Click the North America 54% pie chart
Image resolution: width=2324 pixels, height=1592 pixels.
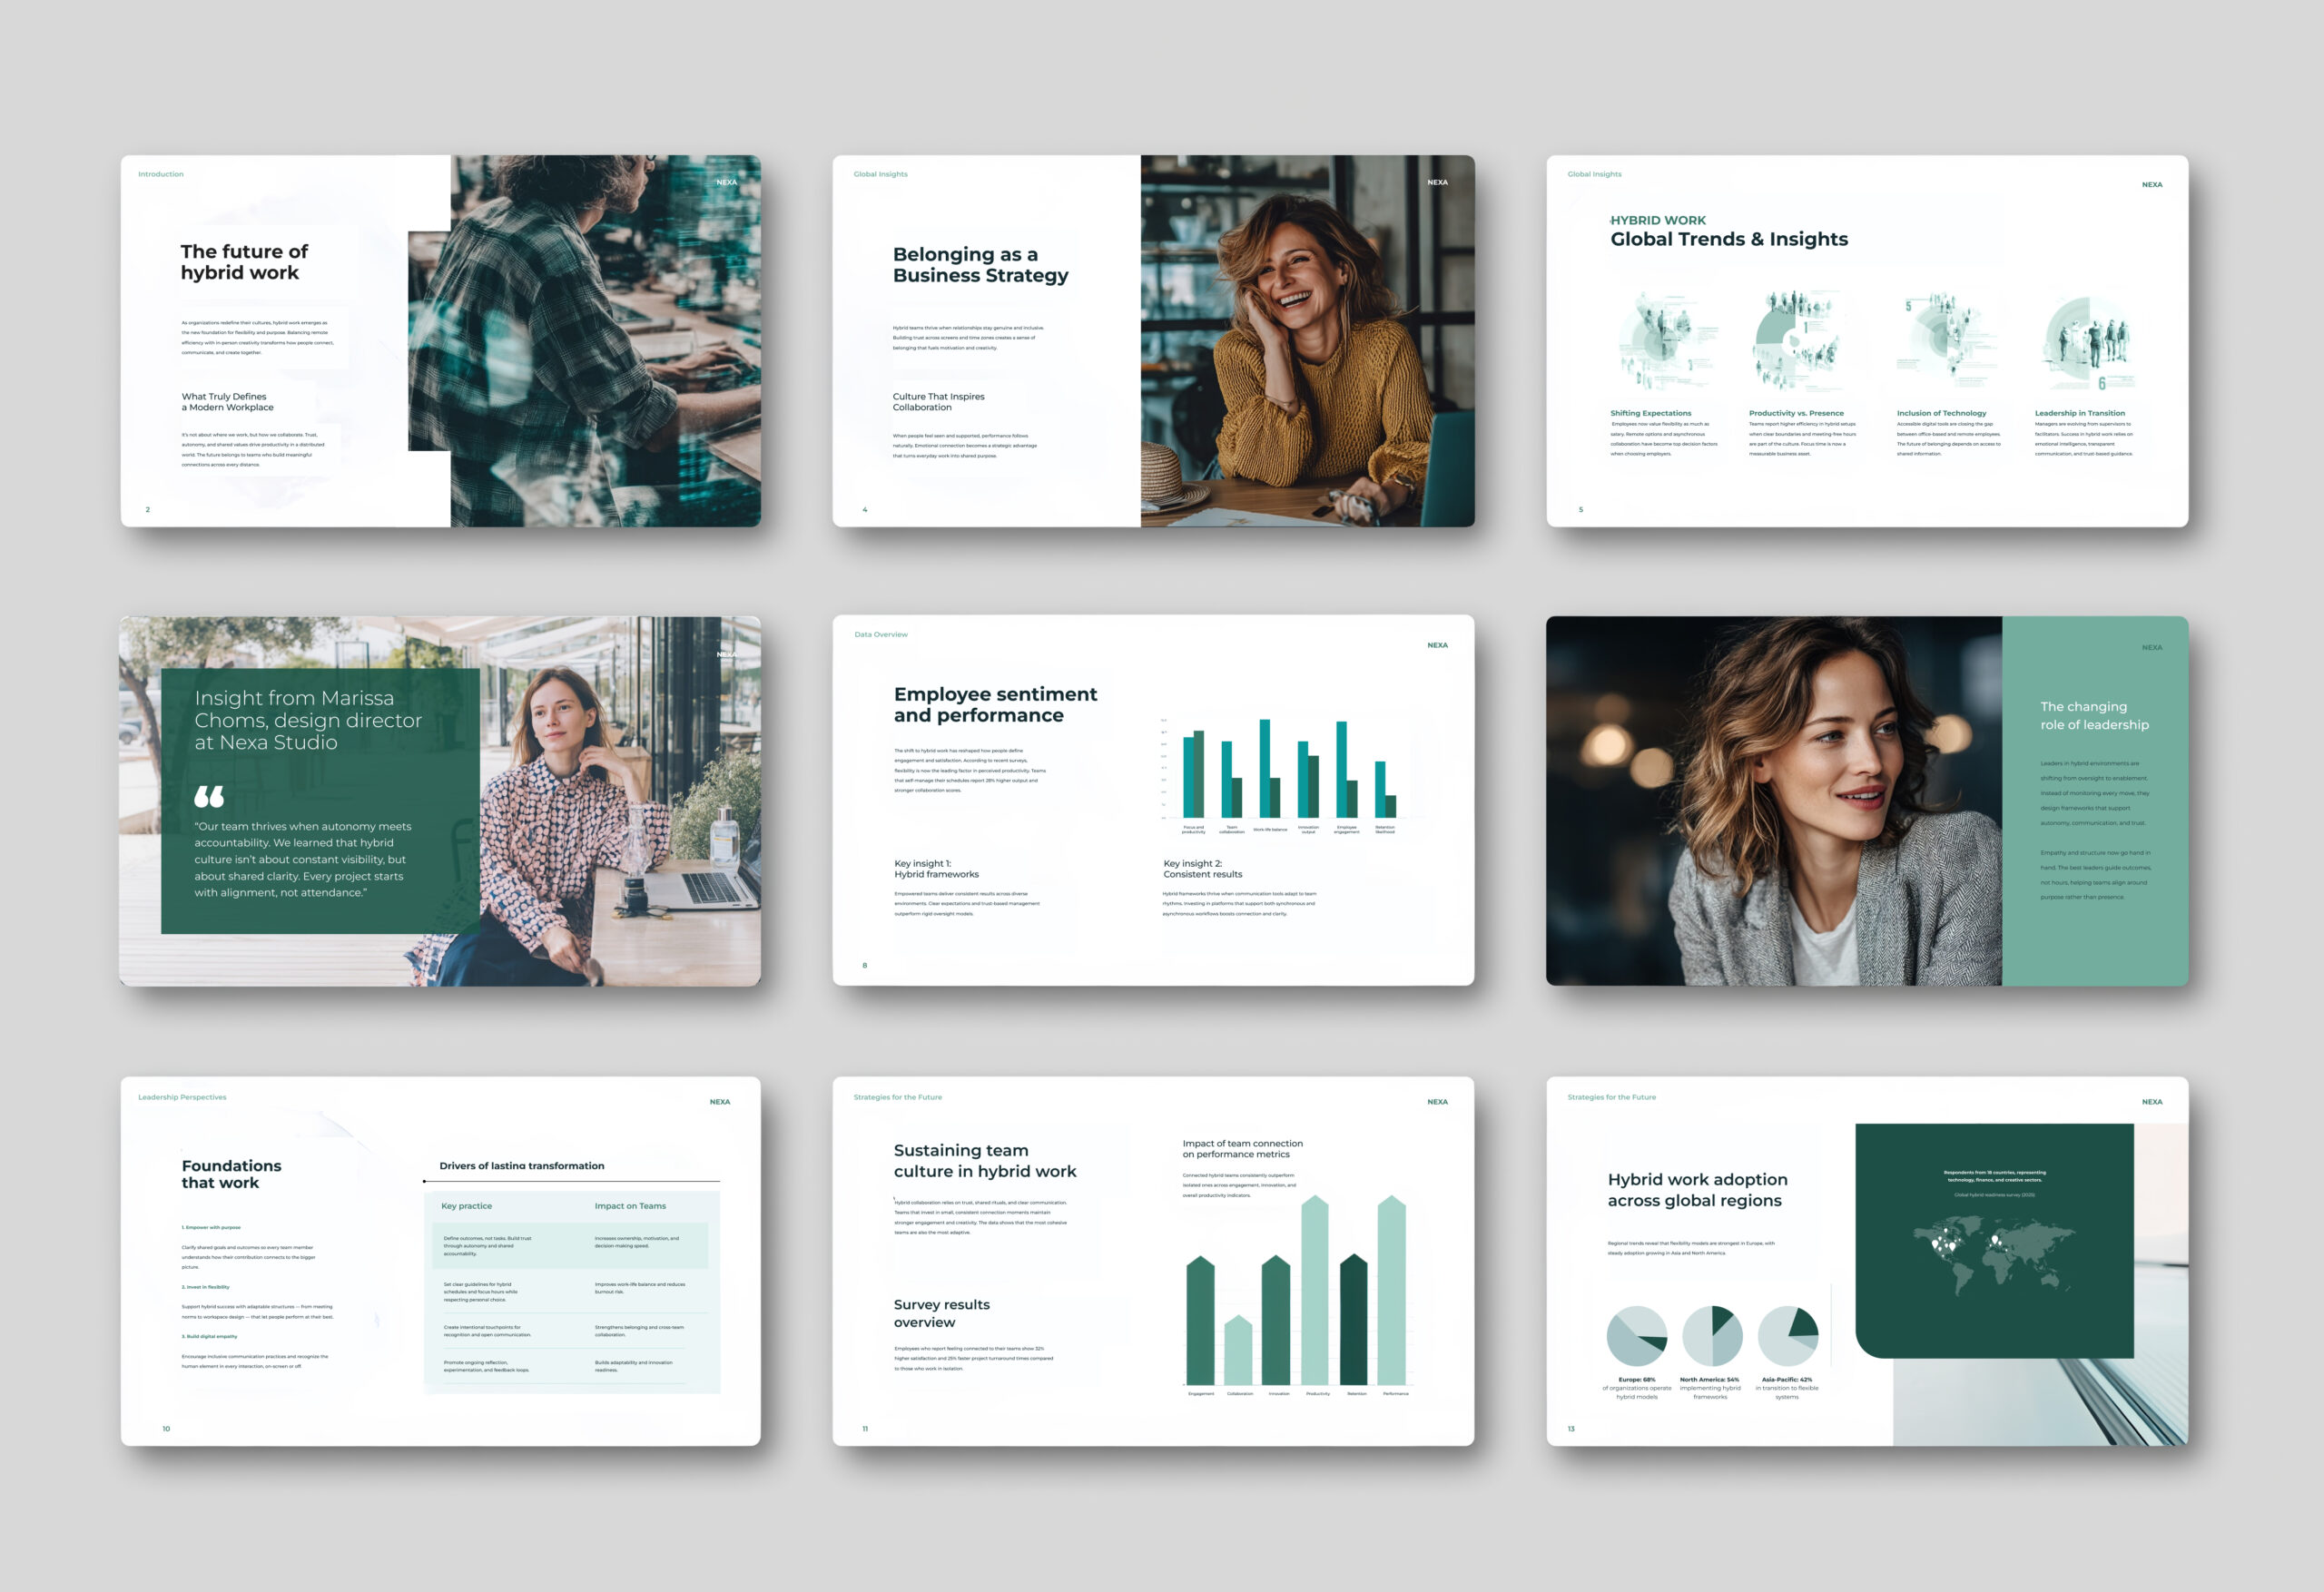coord(1712,1335)
